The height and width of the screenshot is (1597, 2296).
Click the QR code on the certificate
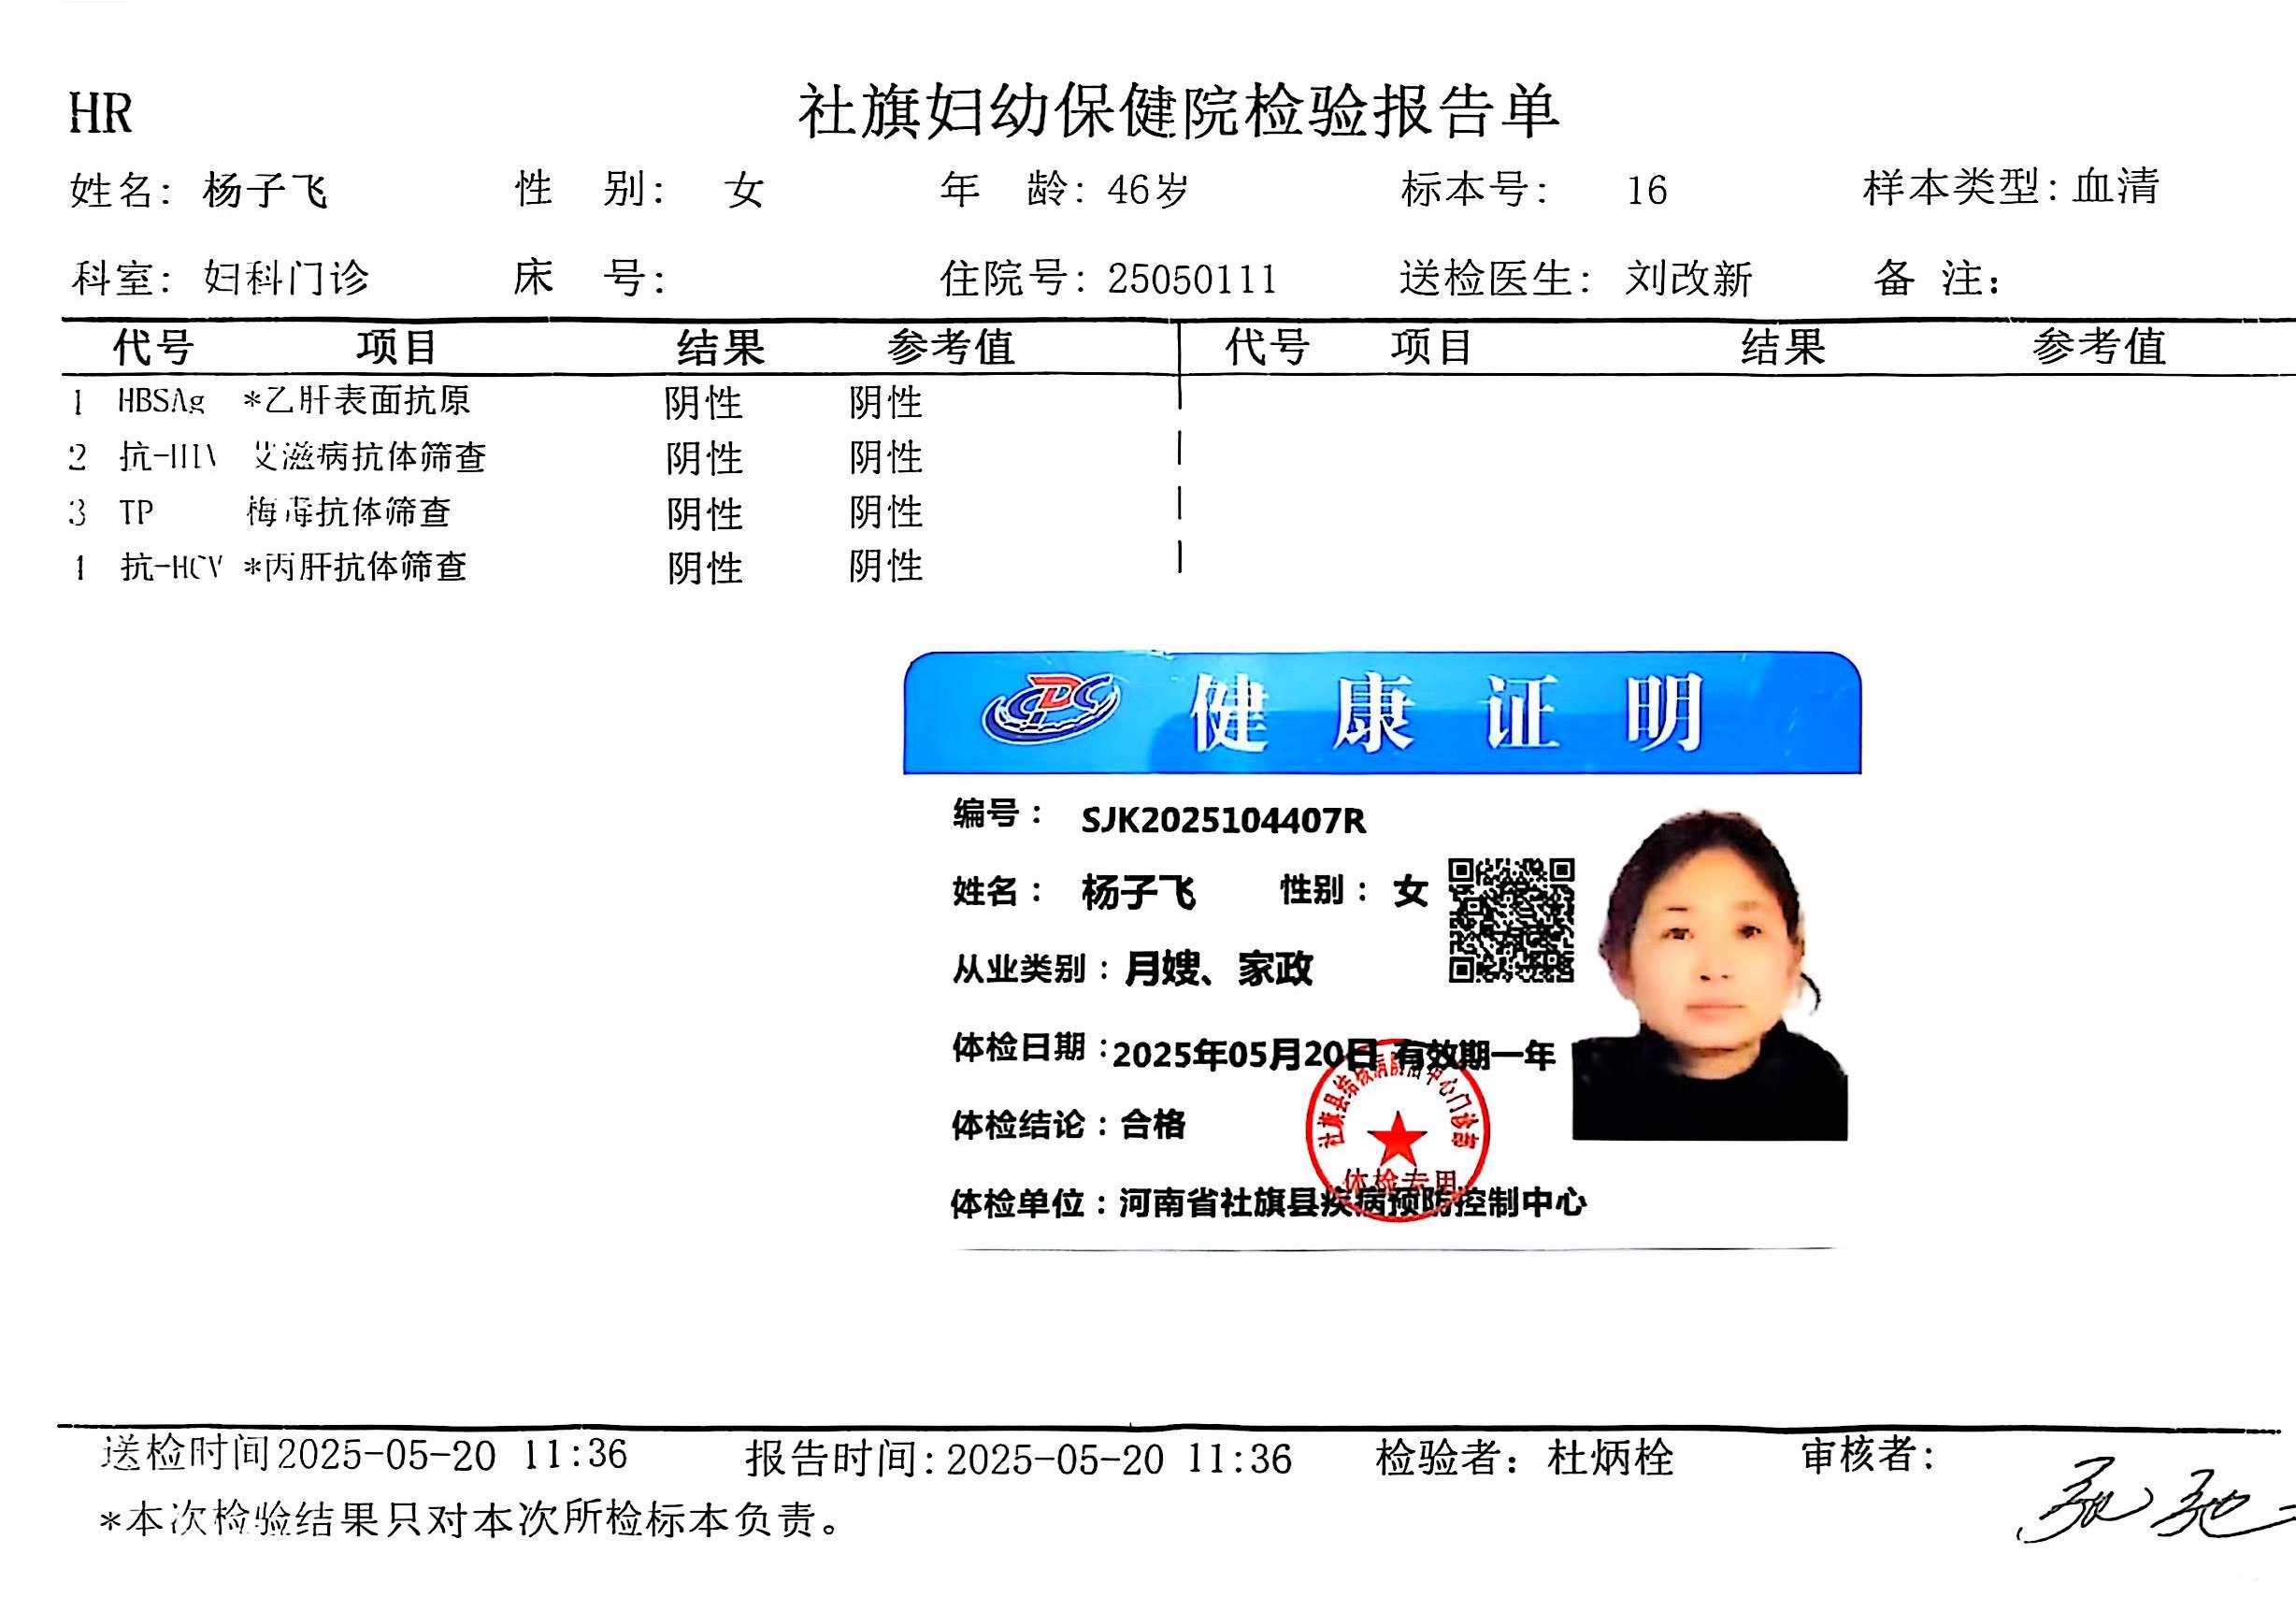[x=1511, y=919]
